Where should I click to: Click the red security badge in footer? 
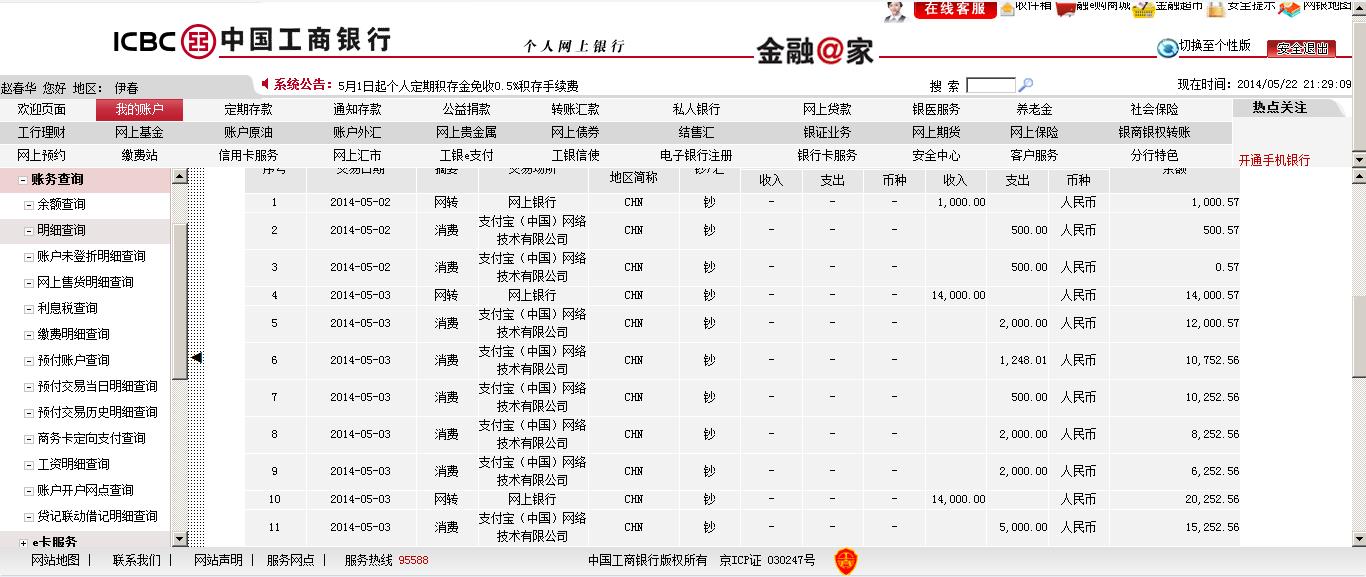846,561
